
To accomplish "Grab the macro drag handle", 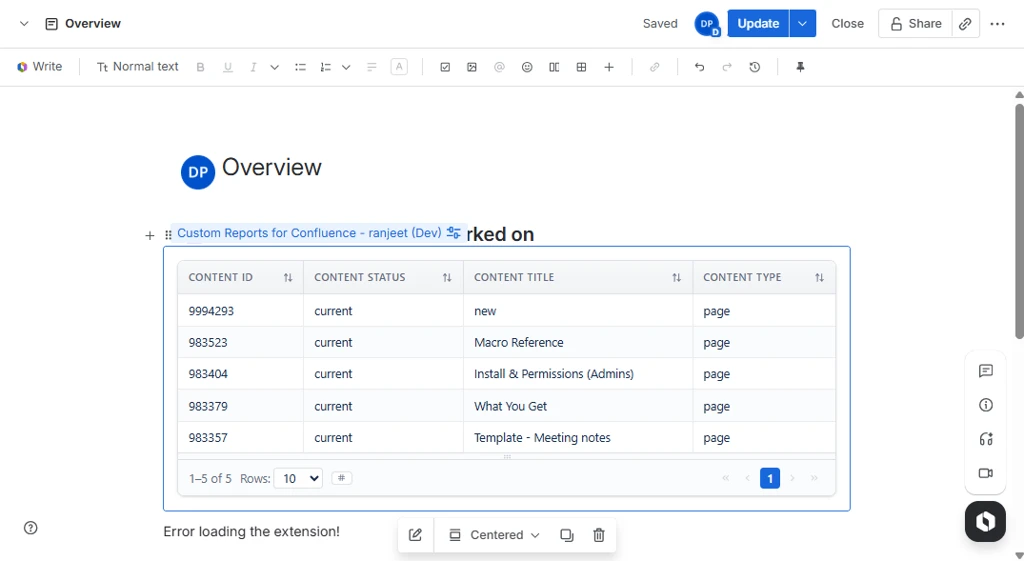I will pos(168,235).
